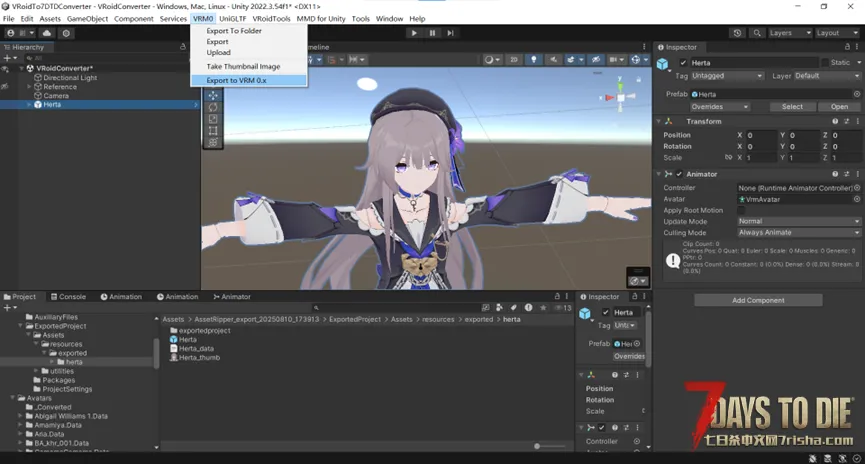Lock the main Inspector panel
This screenshot has height=464, width=865.
847,47
